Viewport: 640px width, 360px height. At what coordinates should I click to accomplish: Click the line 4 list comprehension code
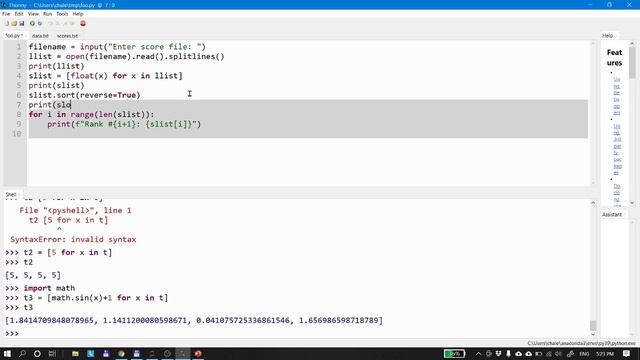[105, 76]
